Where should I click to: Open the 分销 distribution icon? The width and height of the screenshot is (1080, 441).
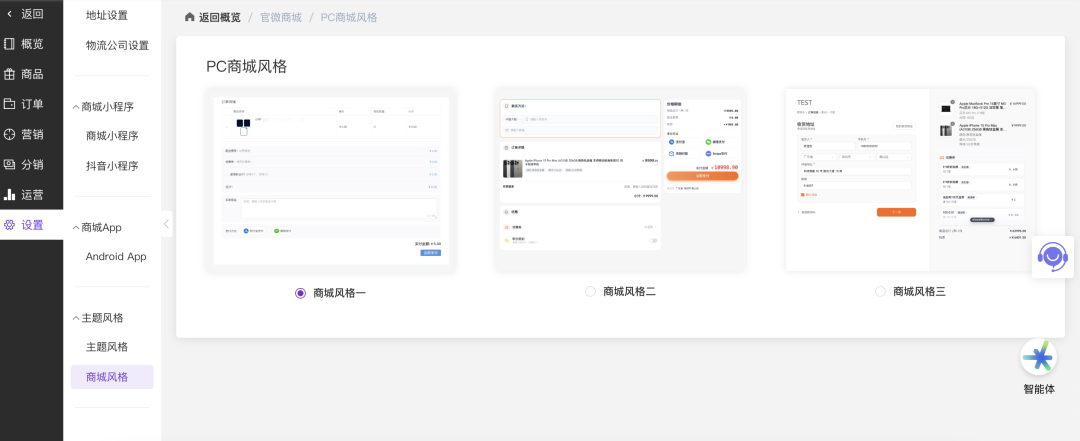pyautogui.click(x=10, y=164)
